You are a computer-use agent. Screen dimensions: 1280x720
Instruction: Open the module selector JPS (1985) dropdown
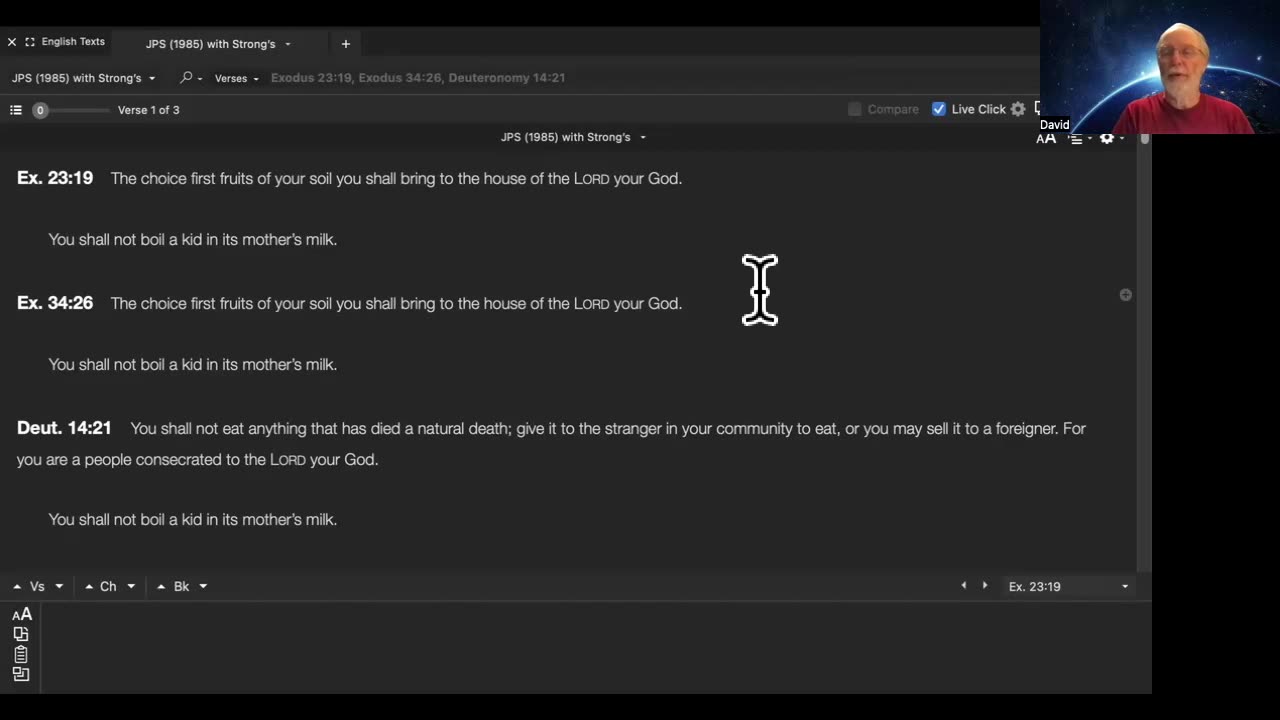point(84,78)
